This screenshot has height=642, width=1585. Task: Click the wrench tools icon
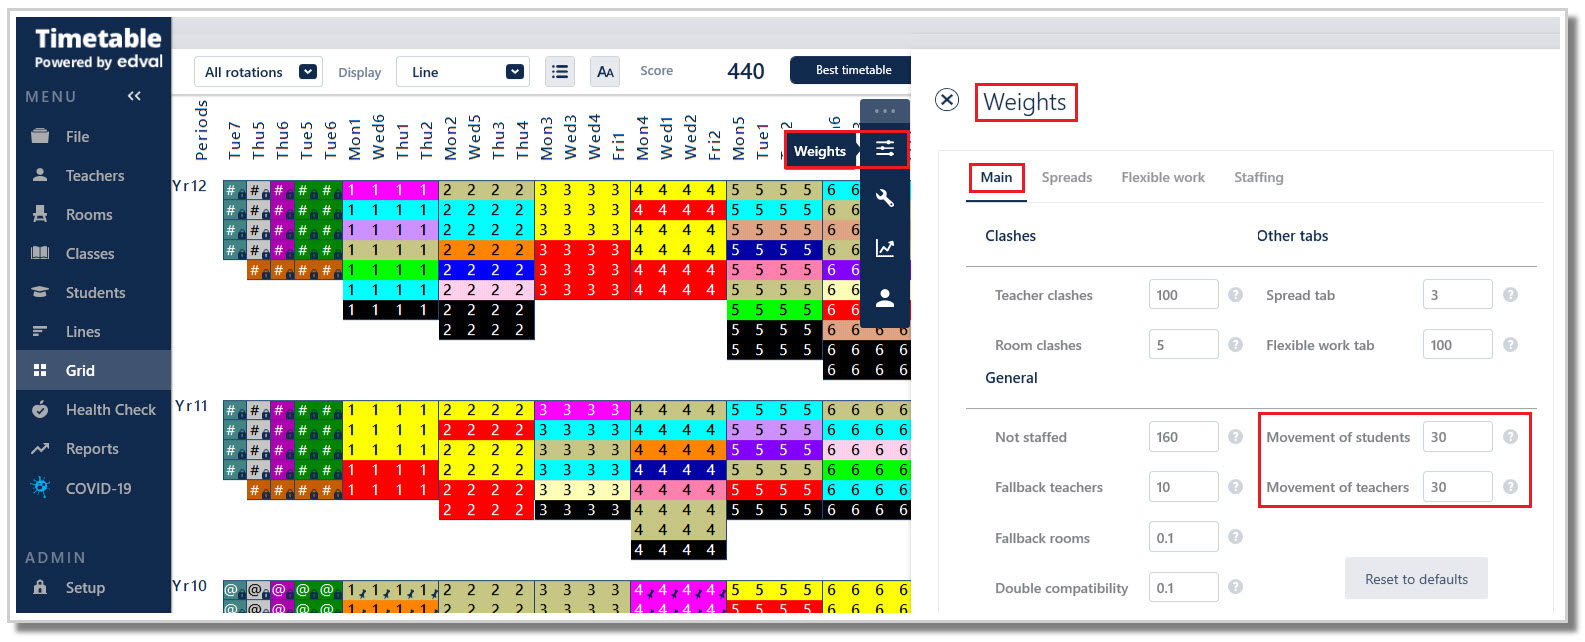tap(885, 198)
